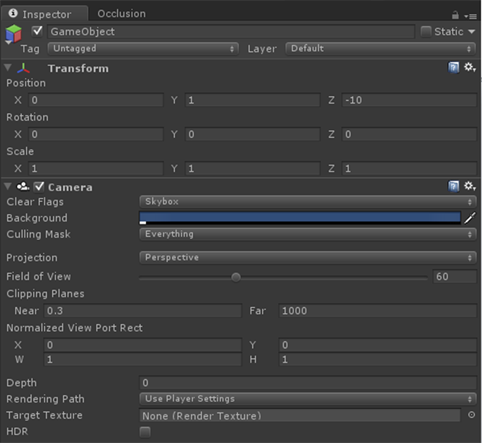Click the Depth value field
The image size is (482, 443).
pos(308,383)
